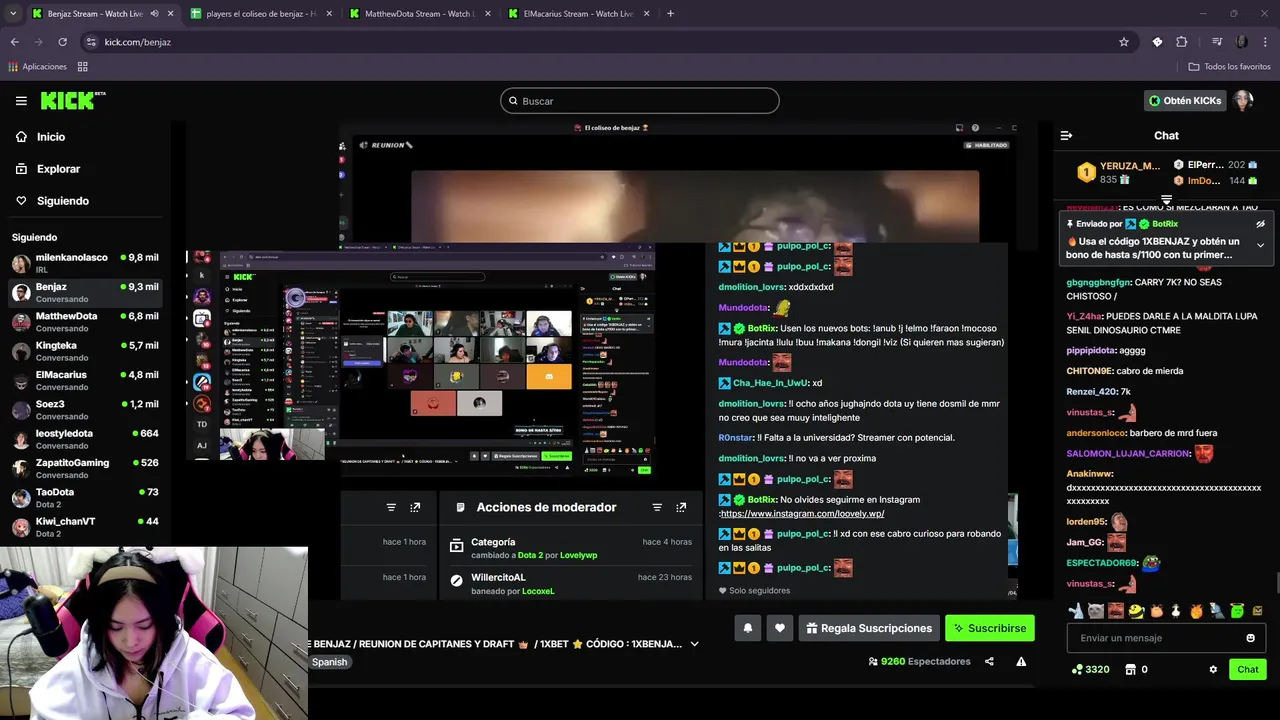
Task: Click the instagram.com/loovely.wp link in stream
Action: 802,513
